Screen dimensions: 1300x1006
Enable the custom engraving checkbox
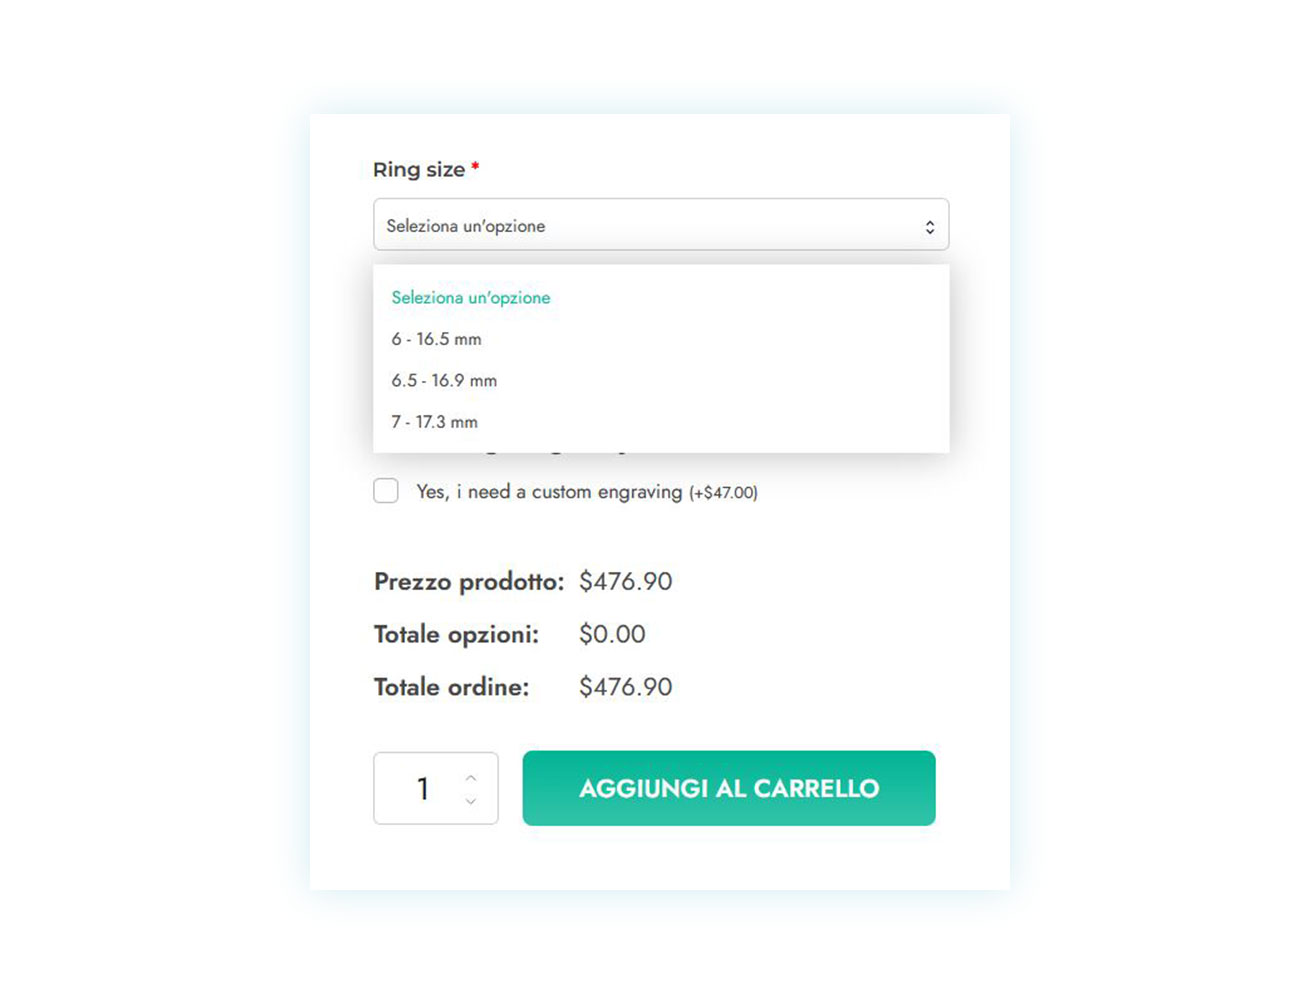386,491
